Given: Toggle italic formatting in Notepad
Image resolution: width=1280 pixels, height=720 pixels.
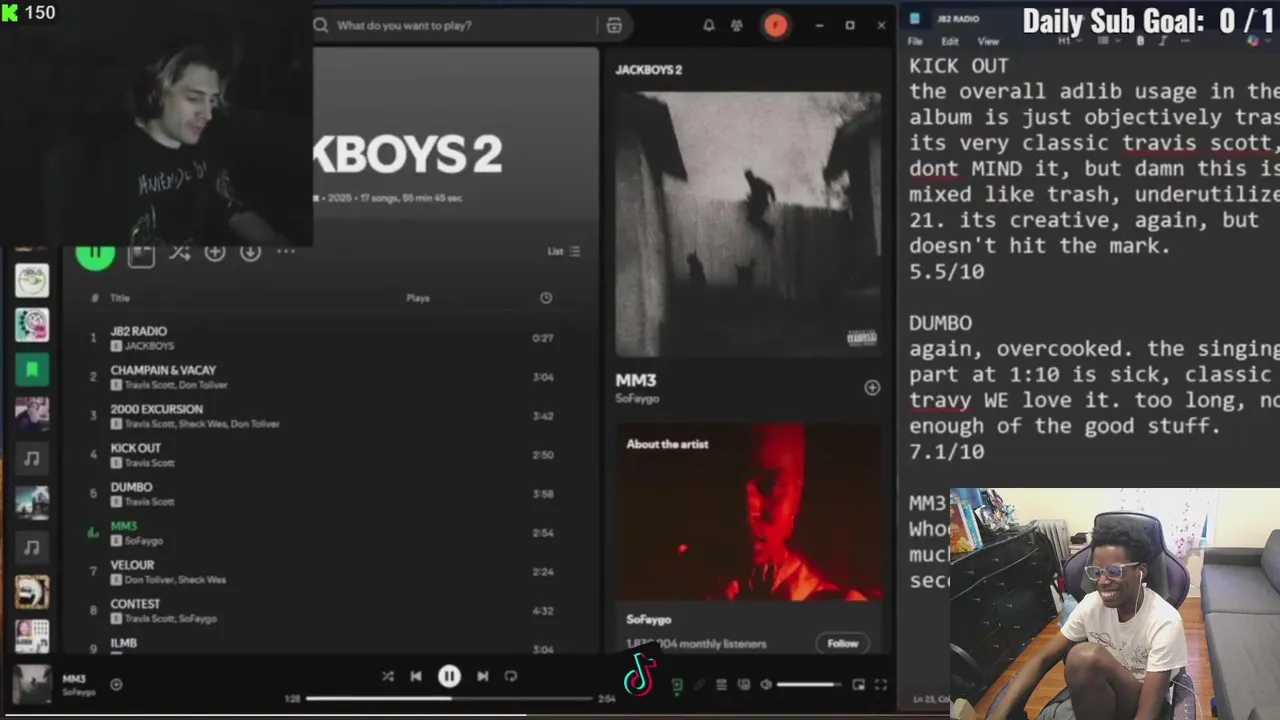Looking at the screenshot, I should (x=1161, y=42).
